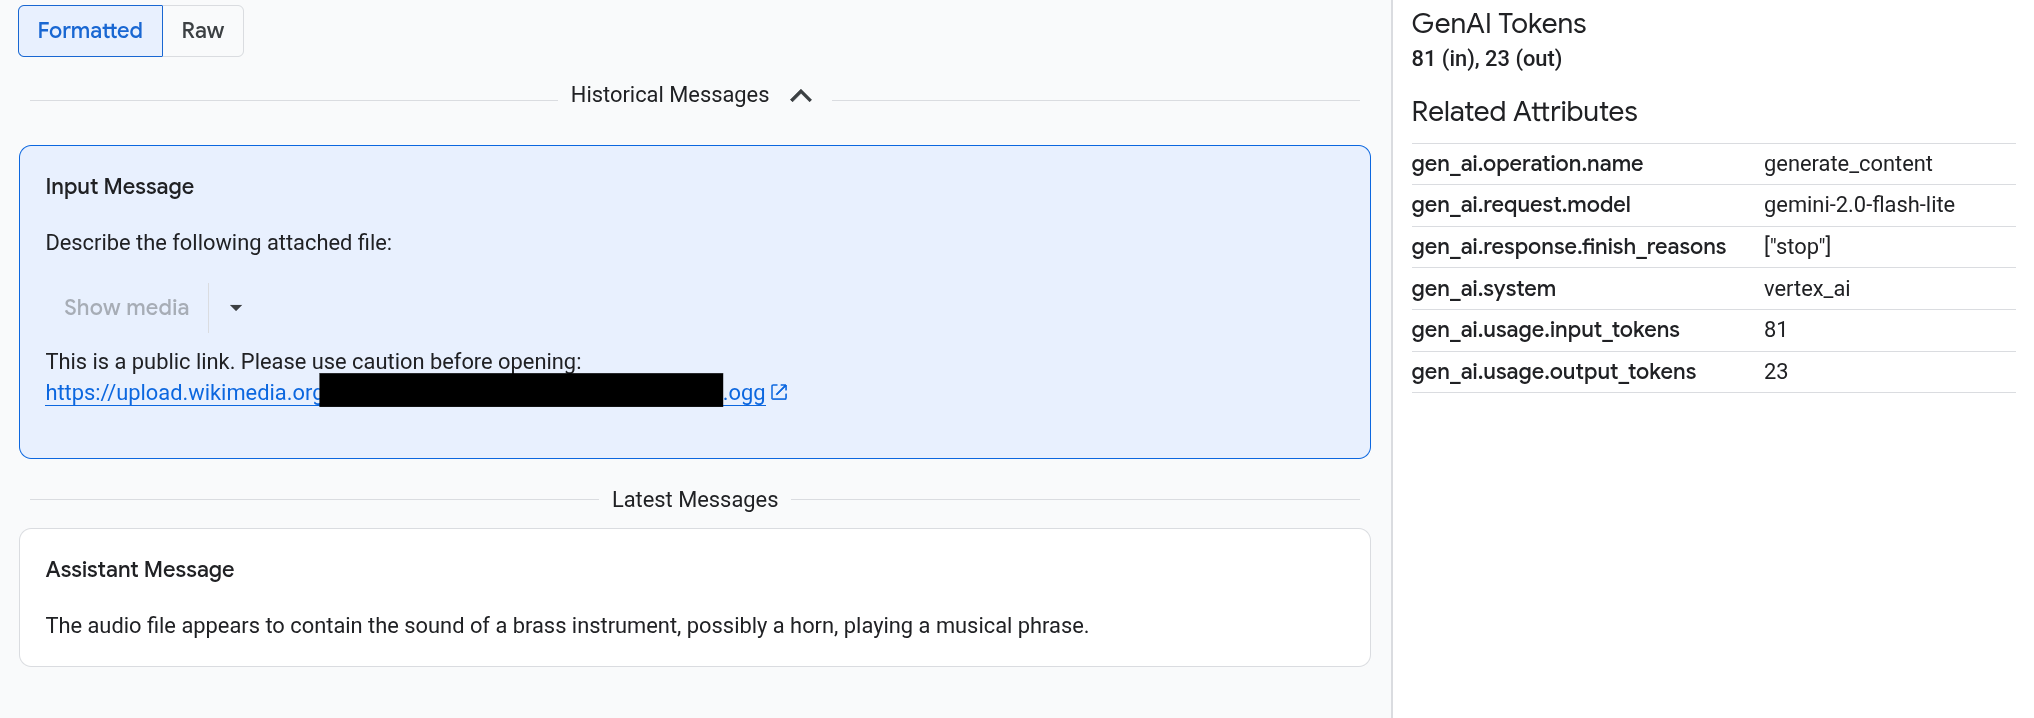Click the Latest Messages section label
Viewport: 2034px width, 718px height.
[x=694, y=500]
